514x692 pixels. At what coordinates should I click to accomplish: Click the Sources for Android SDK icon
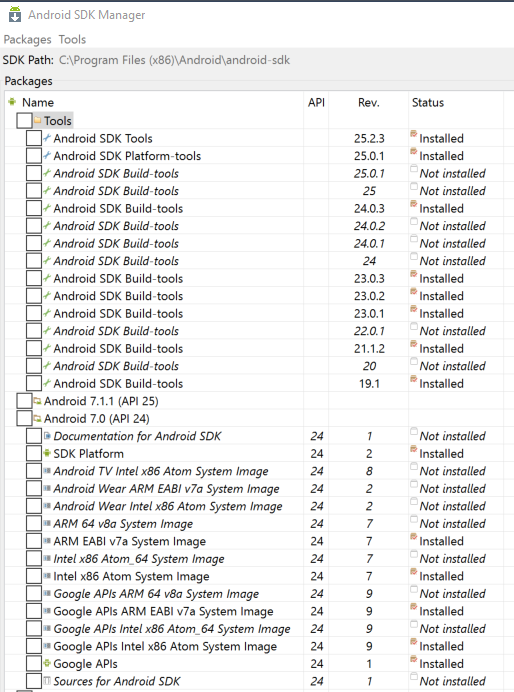47,681
